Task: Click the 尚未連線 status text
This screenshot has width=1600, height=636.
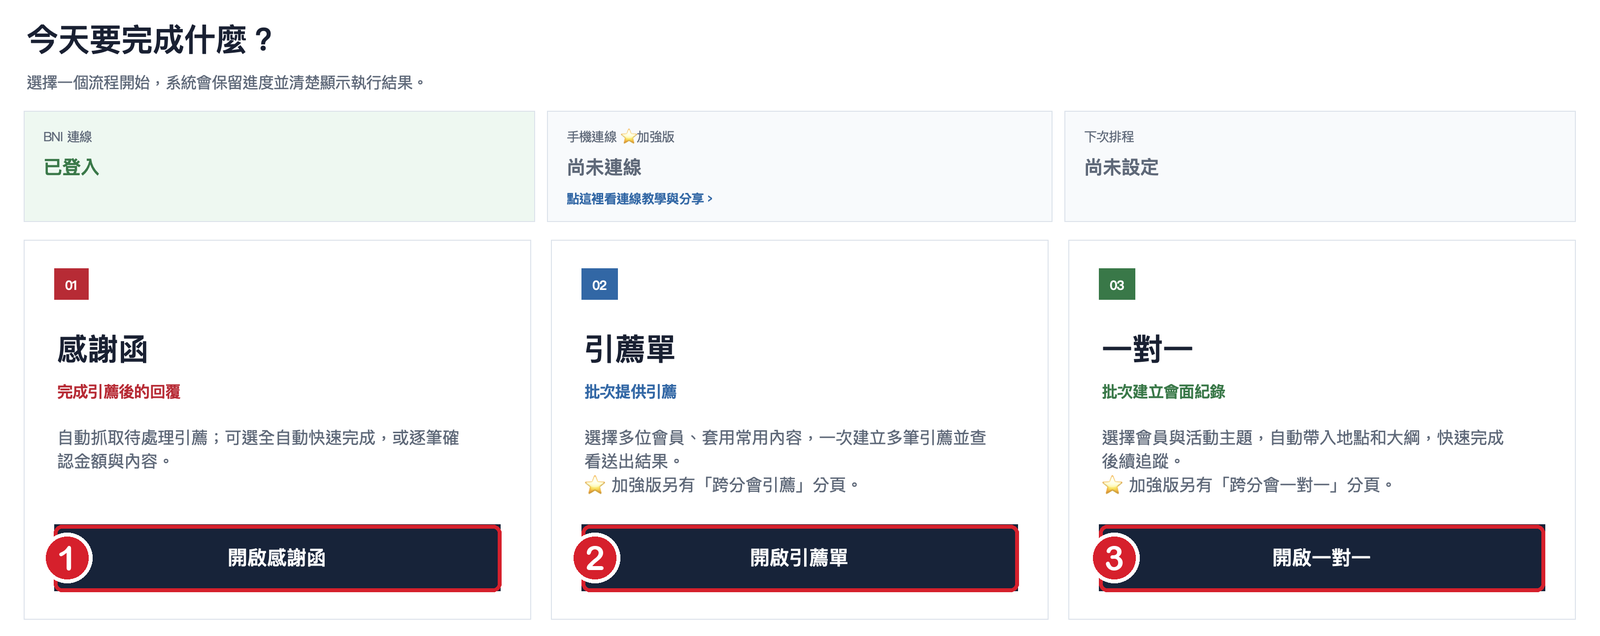Action: [x=604, y=167]
